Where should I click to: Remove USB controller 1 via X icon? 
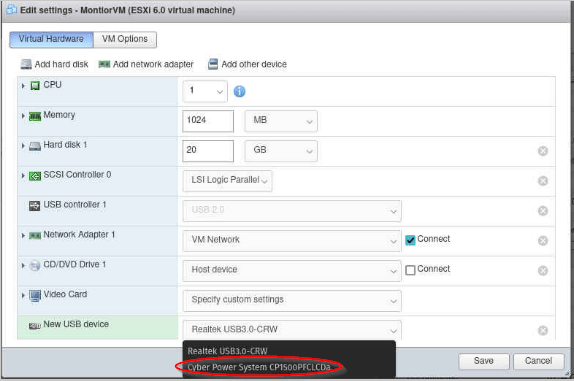pos(543,211)
